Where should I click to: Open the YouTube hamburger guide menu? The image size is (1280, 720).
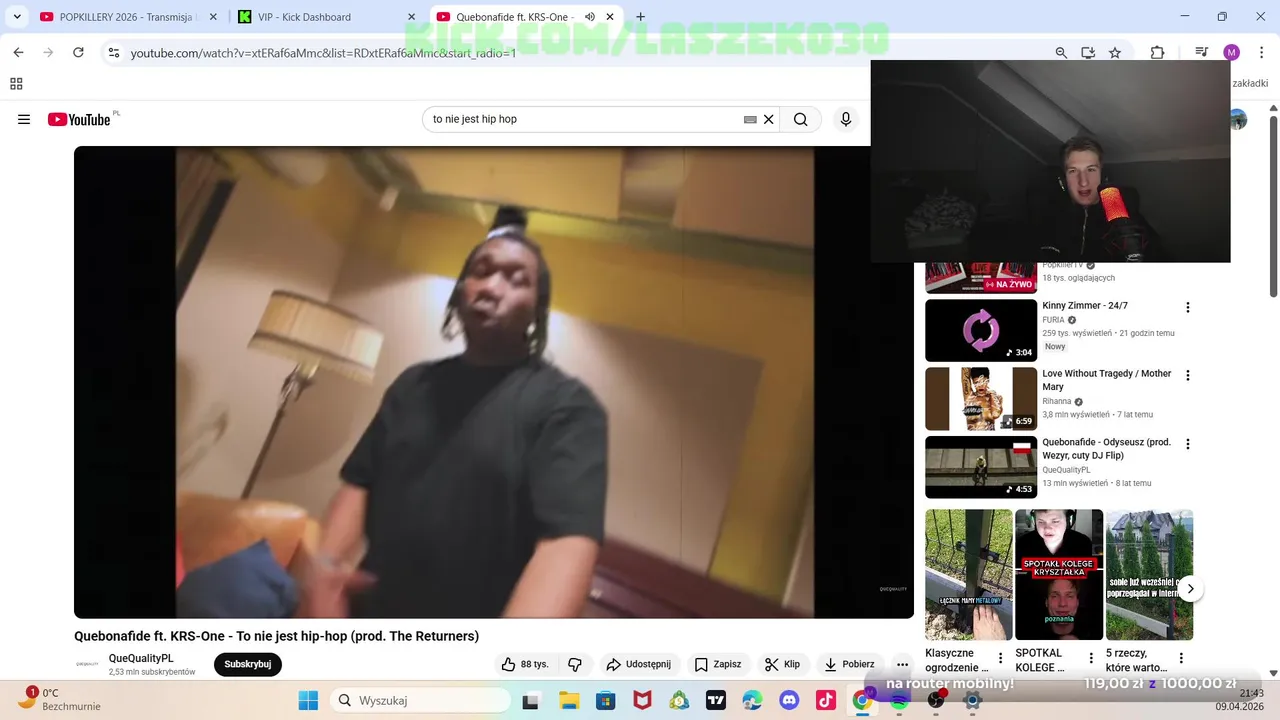[24, 119]
